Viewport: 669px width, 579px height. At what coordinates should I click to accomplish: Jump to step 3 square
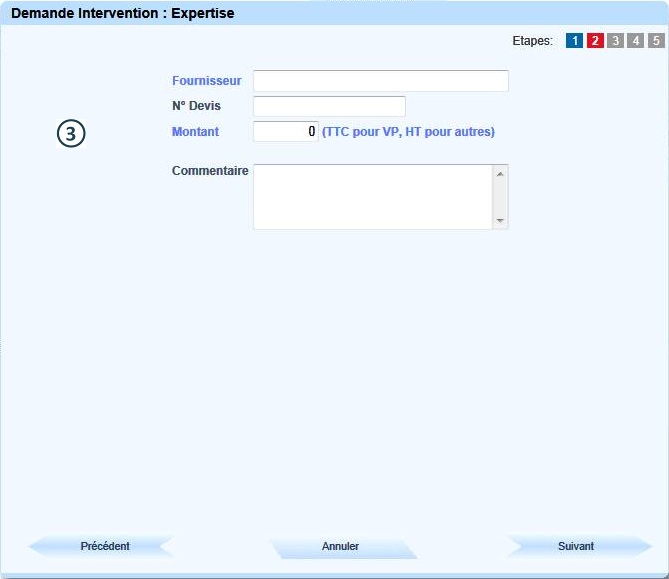pos(616,41)
